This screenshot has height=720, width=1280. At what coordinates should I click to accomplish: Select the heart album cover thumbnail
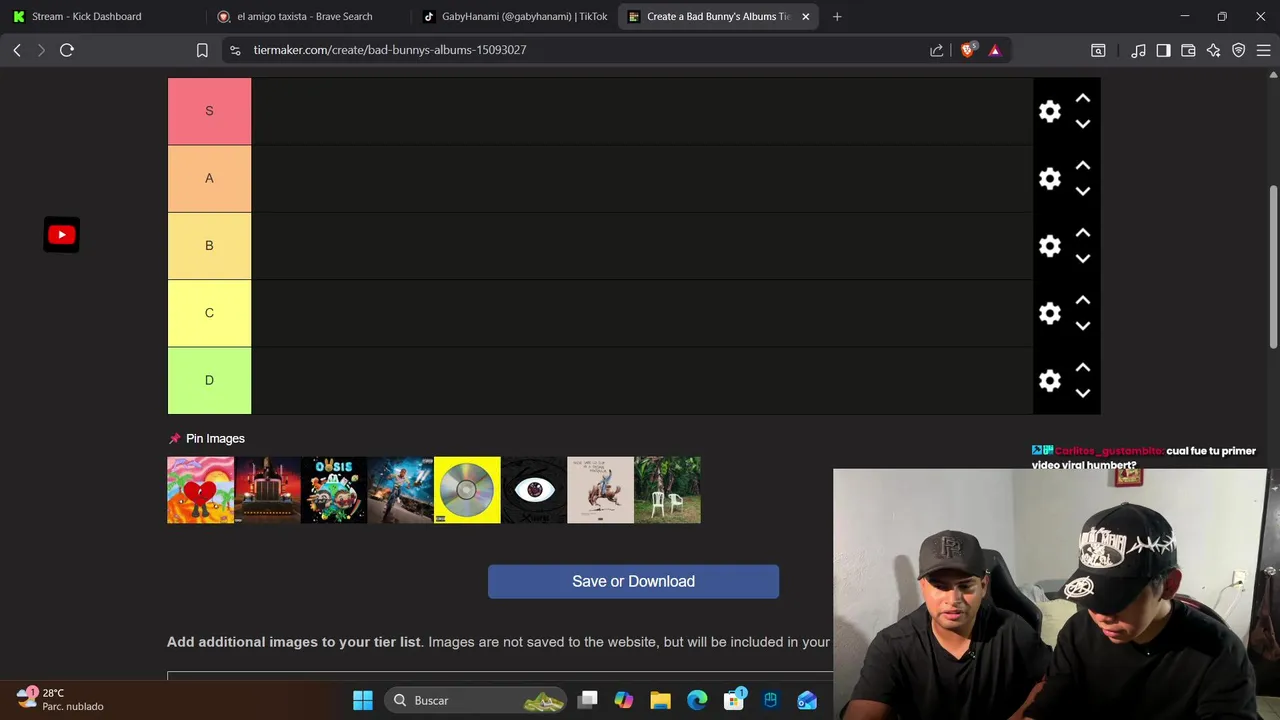(200, 490)
